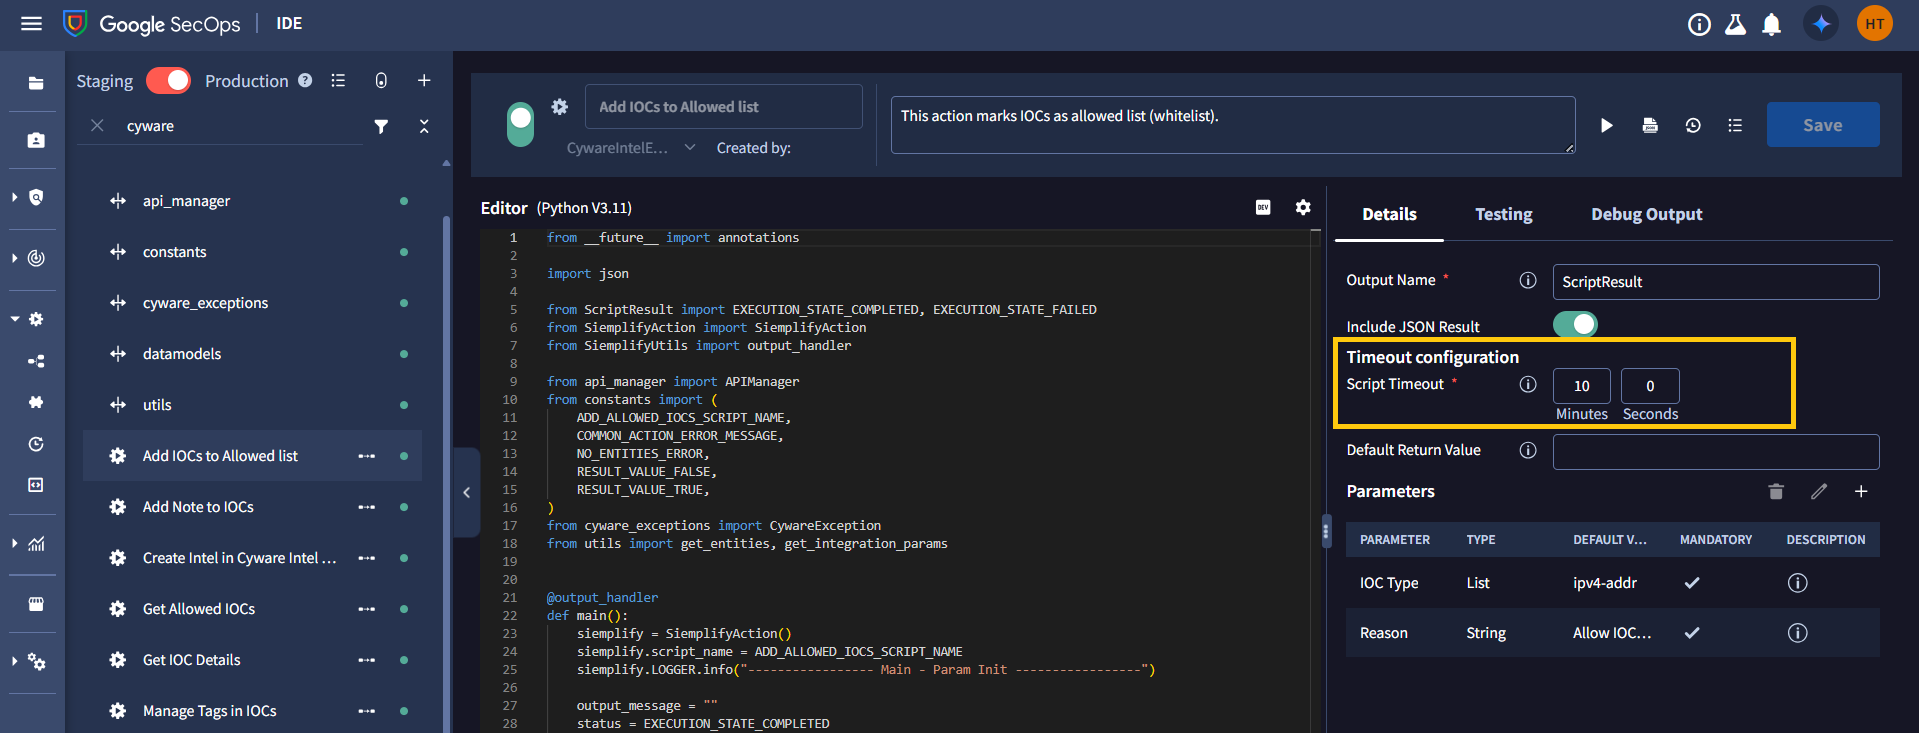Screen dimensions: 1919x733
Task: Toggle the Staging/Production switch
Action: 168,81
